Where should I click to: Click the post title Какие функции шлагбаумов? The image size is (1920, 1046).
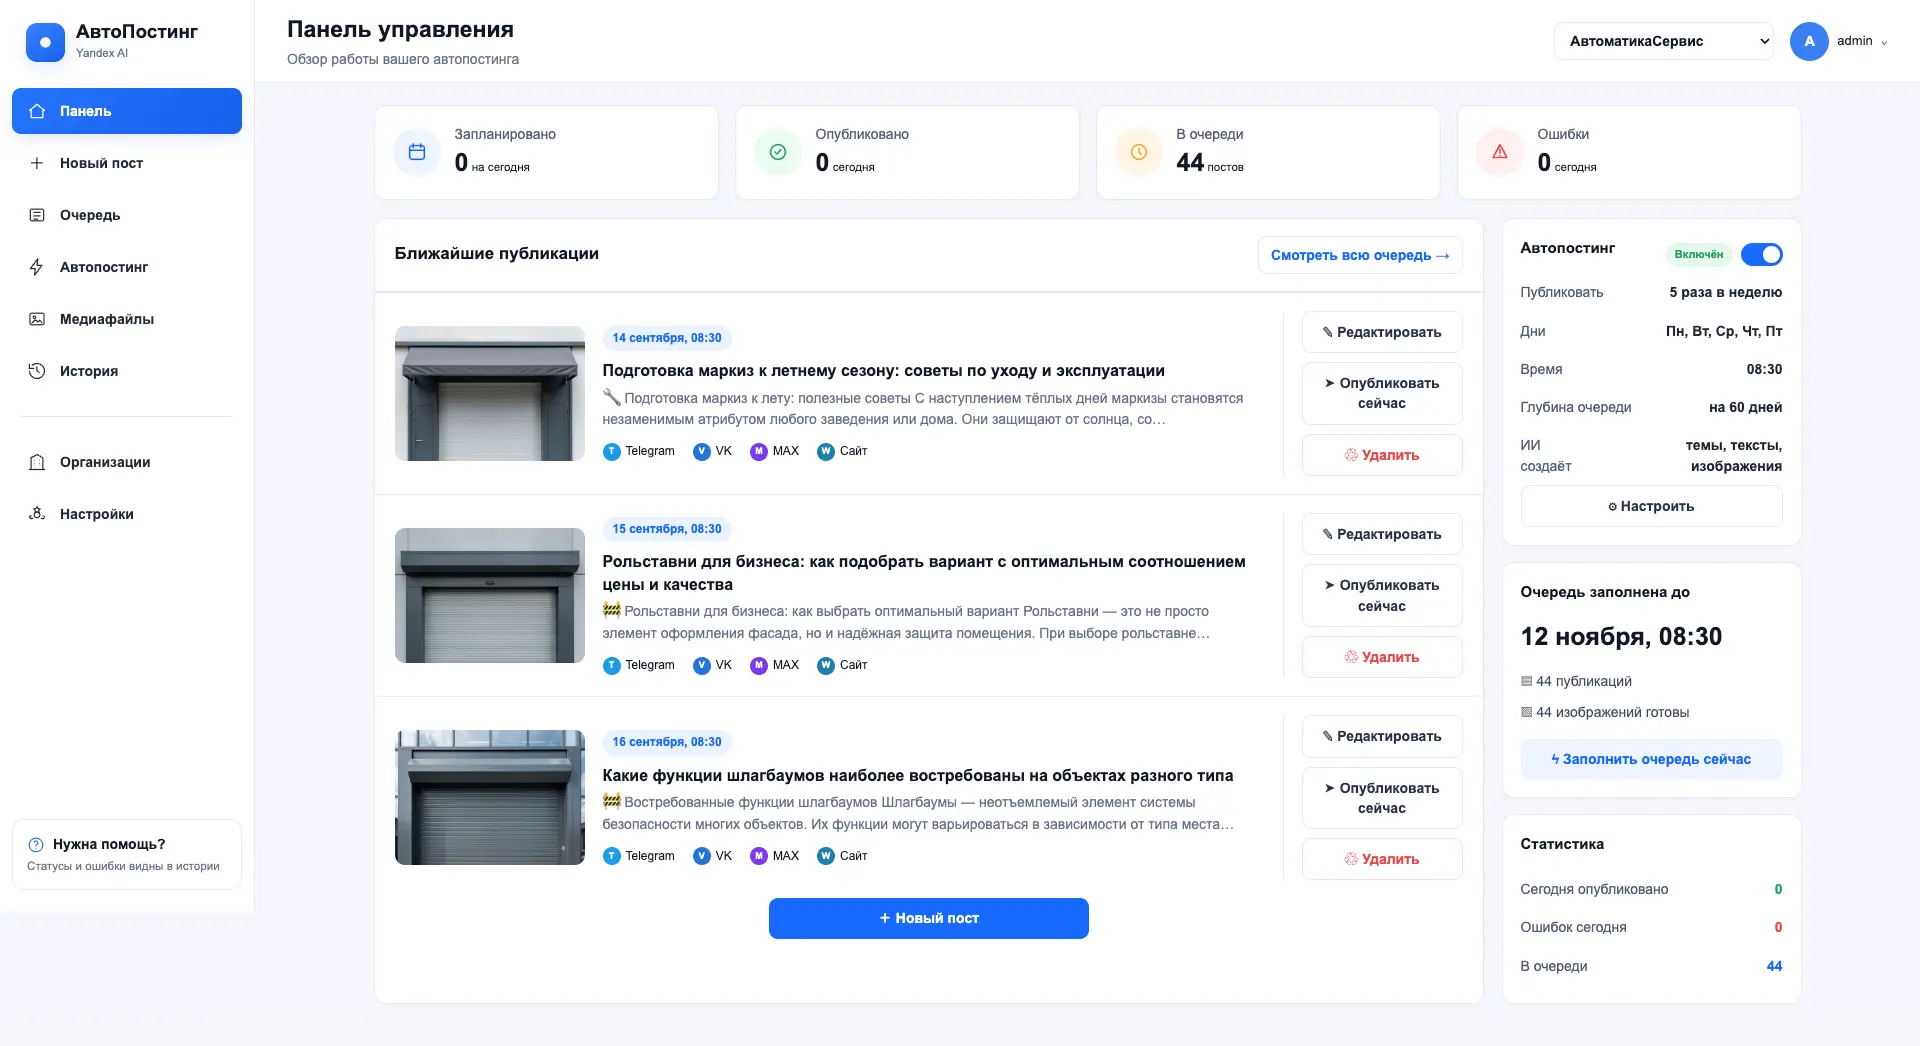[x=918, y=776]
